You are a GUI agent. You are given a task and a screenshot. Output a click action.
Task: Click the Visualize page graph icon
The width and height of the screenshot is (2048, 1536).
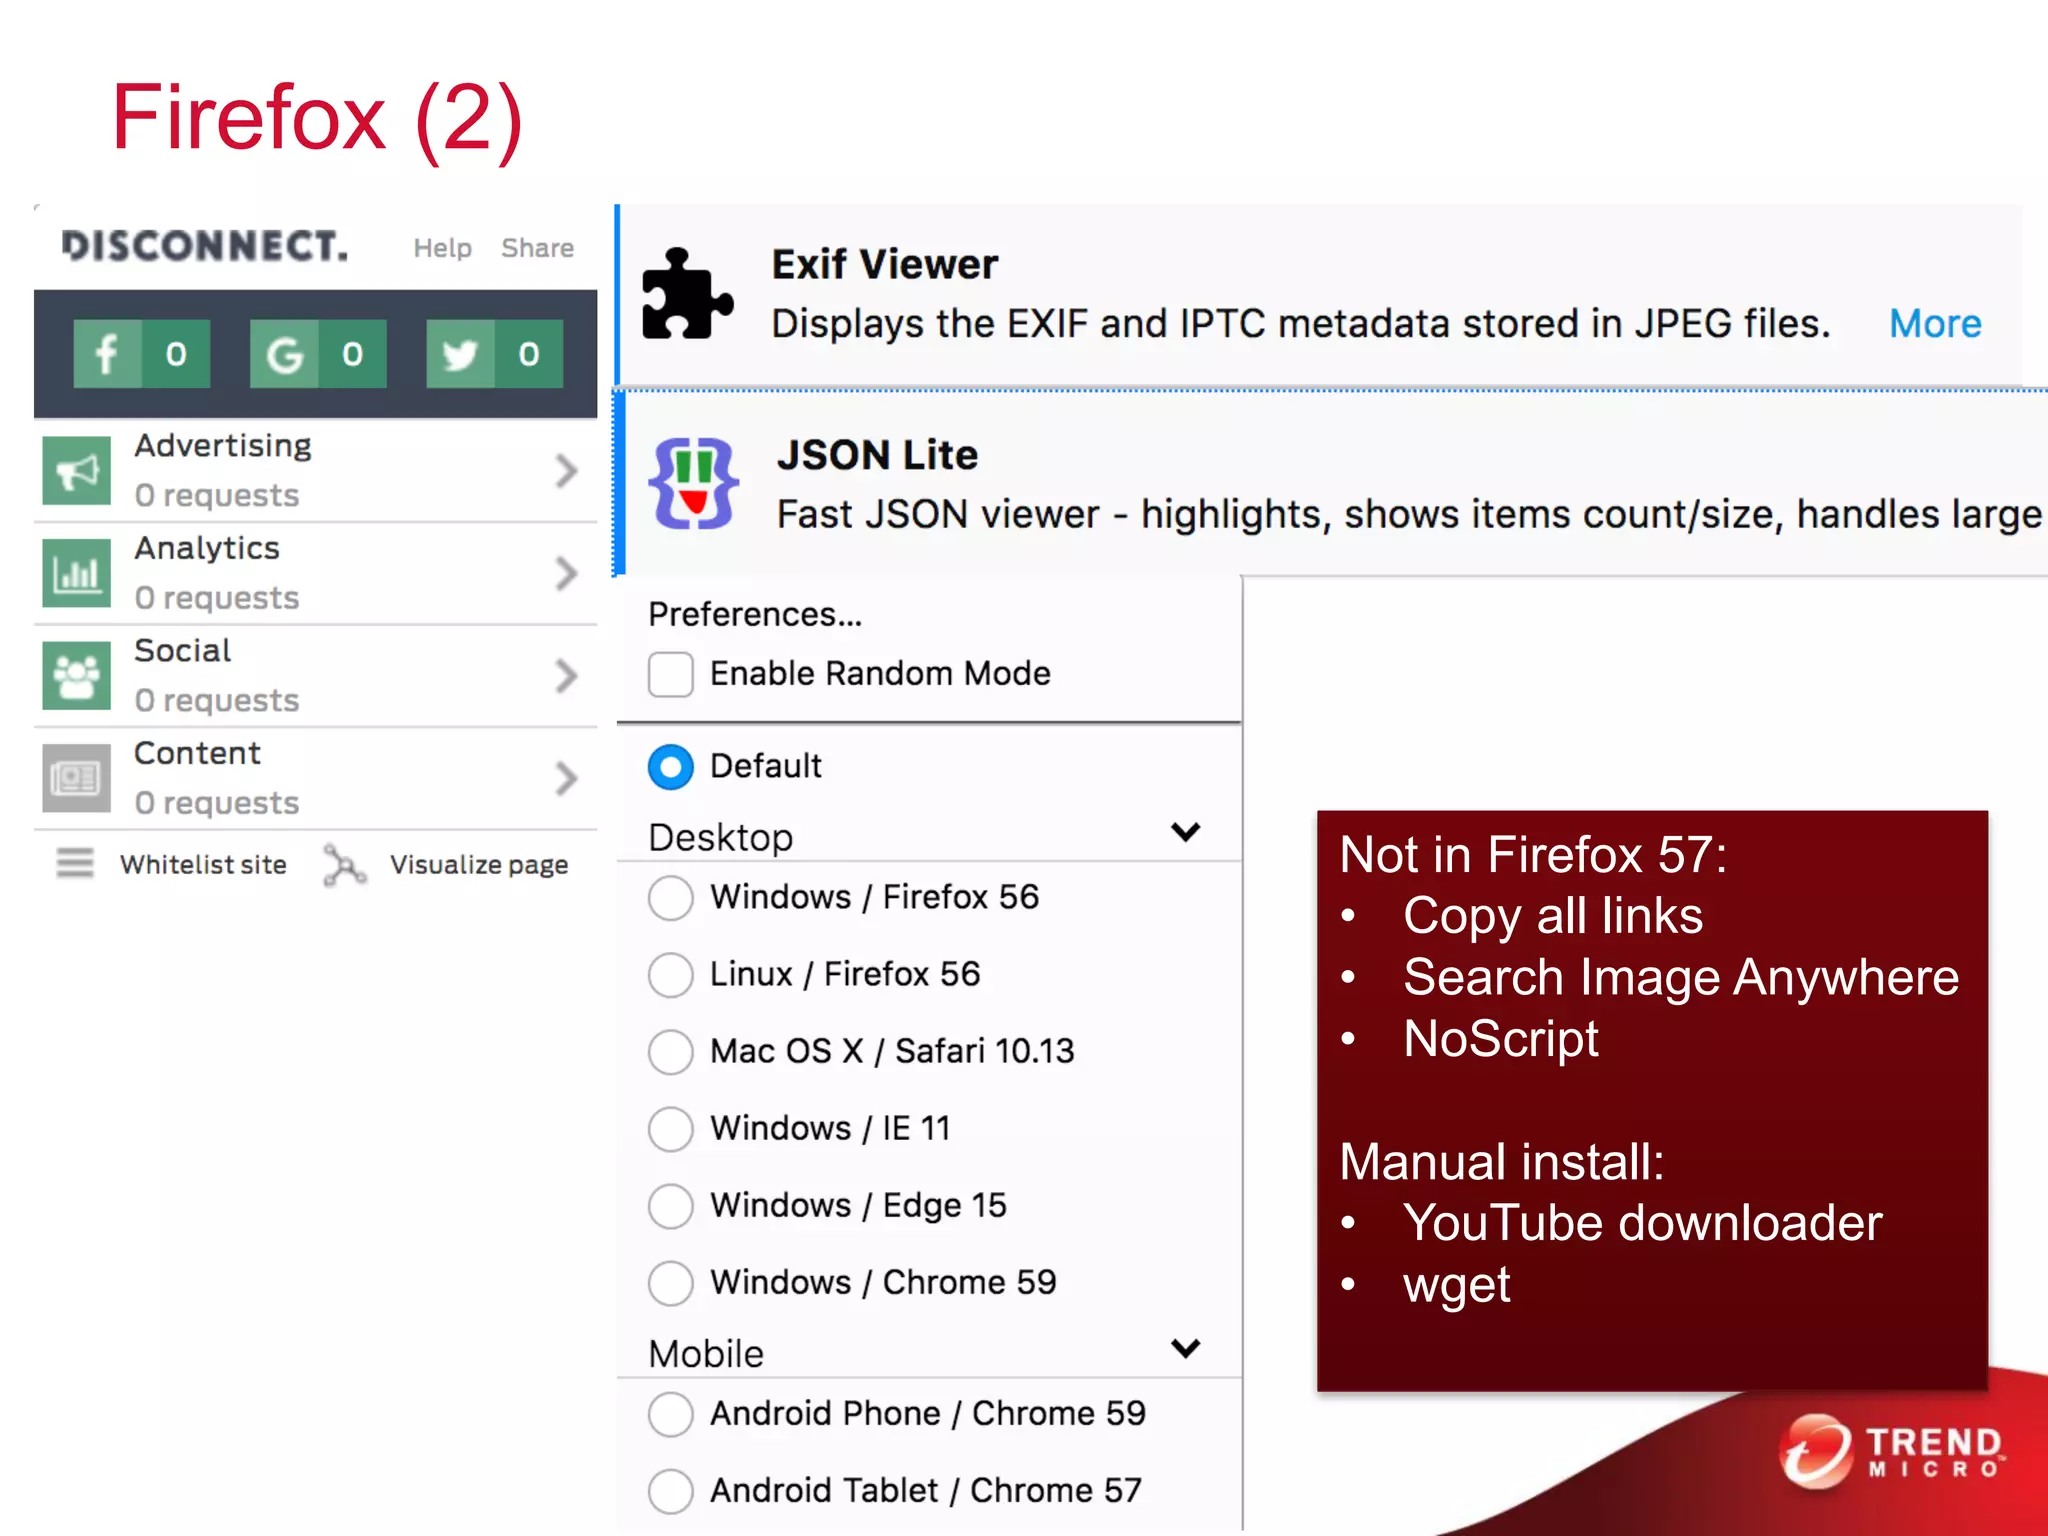(345, 865)
